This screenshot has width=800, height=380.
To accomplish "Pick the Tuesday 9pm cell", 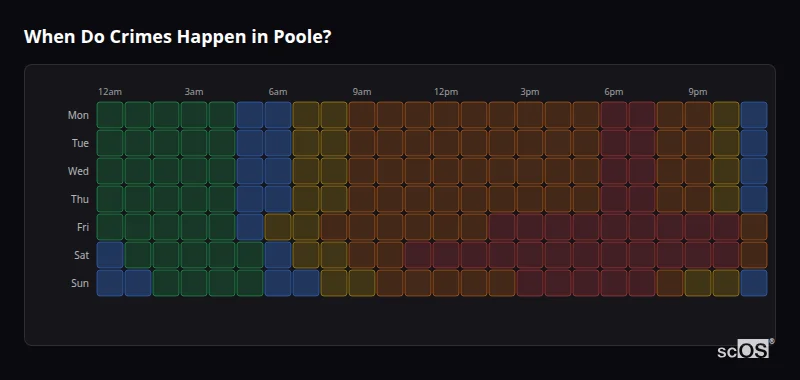I will coord(697,143).
